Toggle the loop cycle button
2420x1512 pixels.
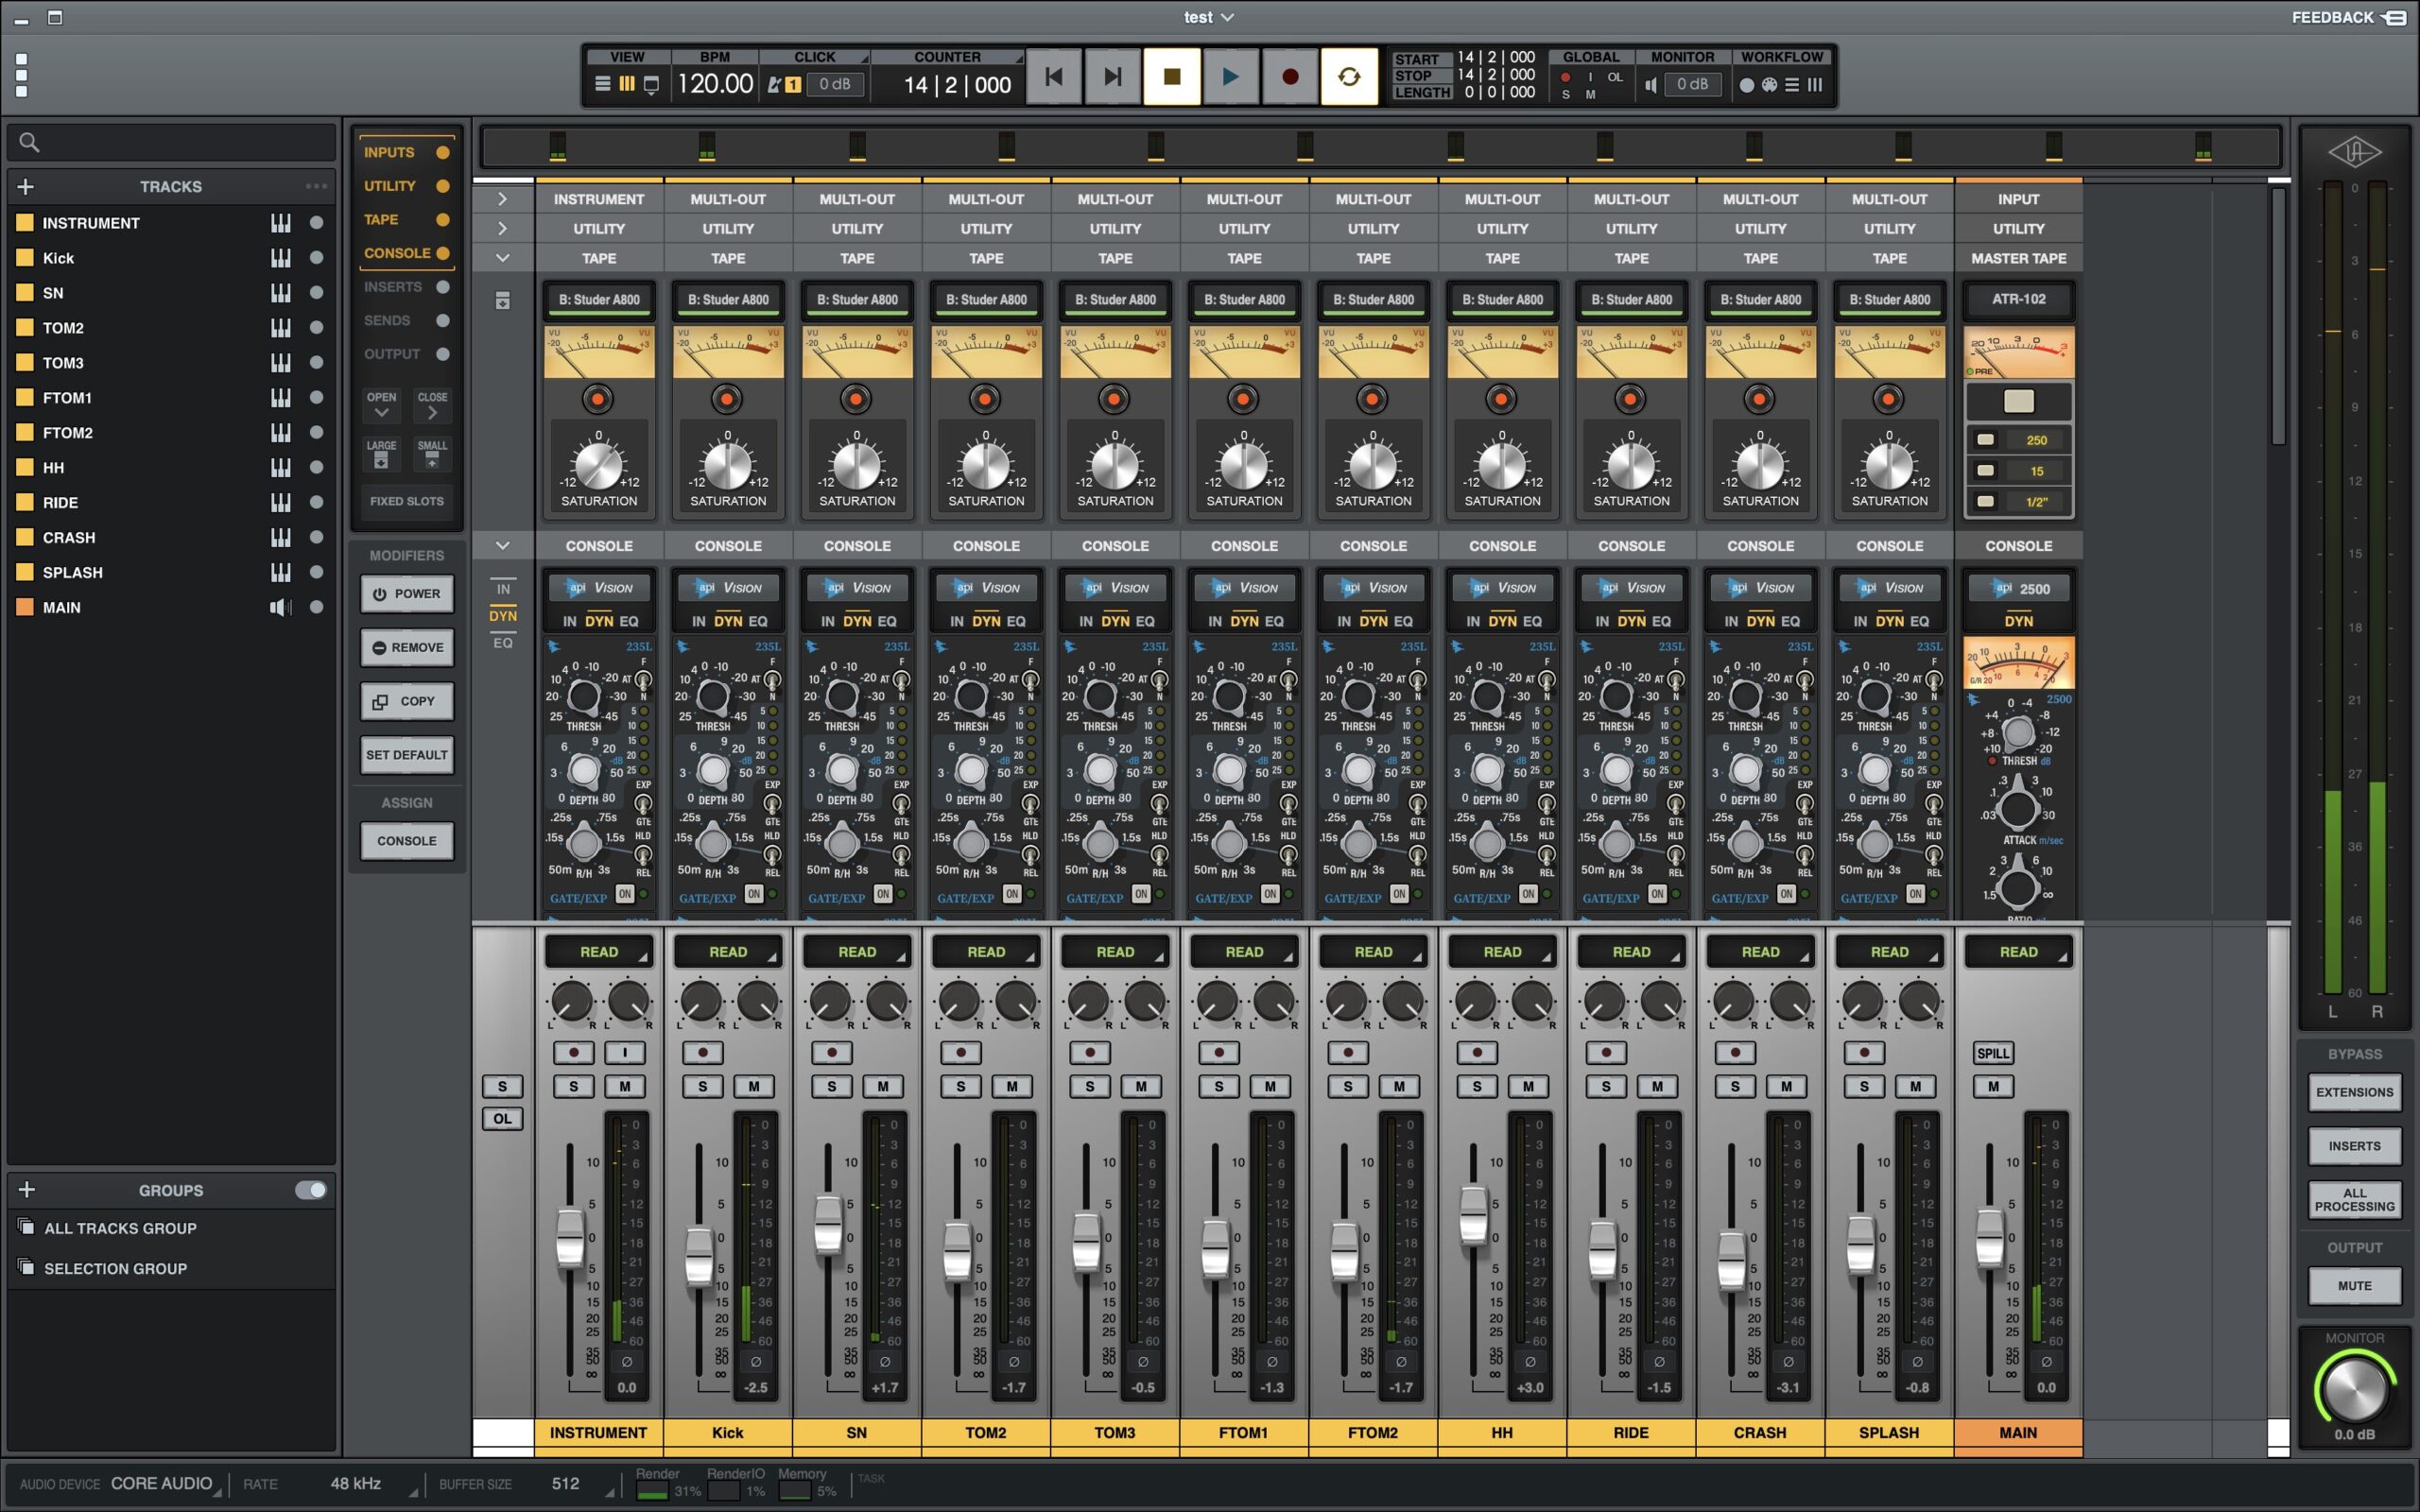point(1349,76)
